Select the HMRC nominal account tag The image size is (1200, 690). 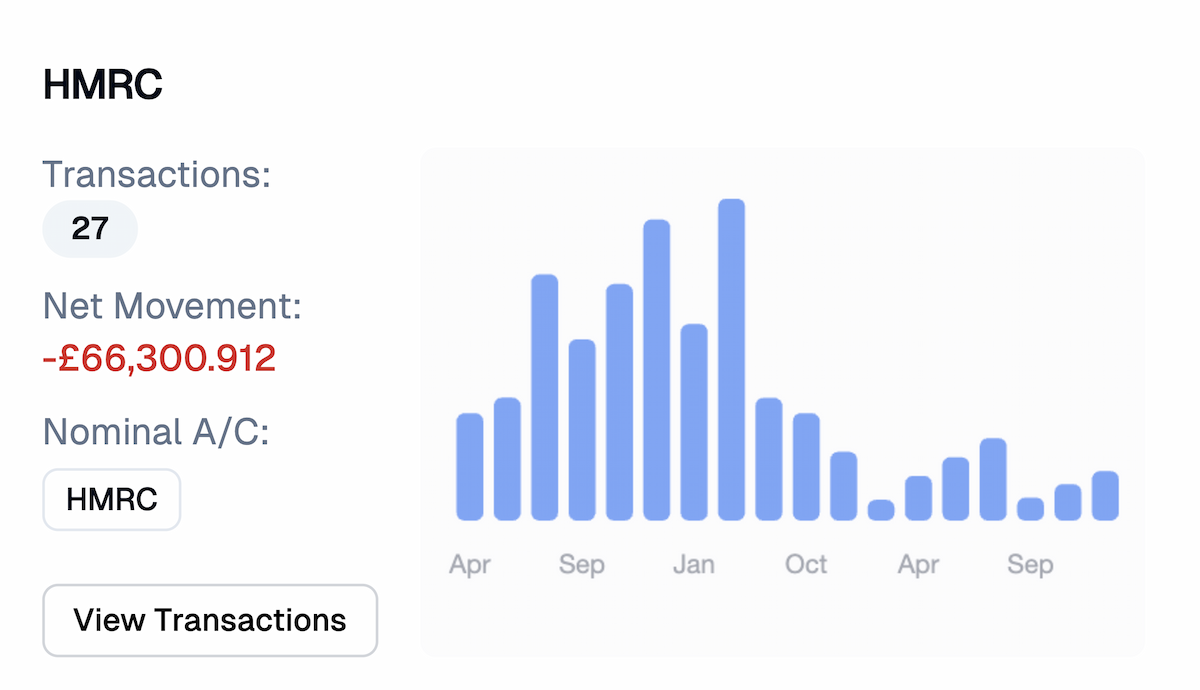(111, 499)
